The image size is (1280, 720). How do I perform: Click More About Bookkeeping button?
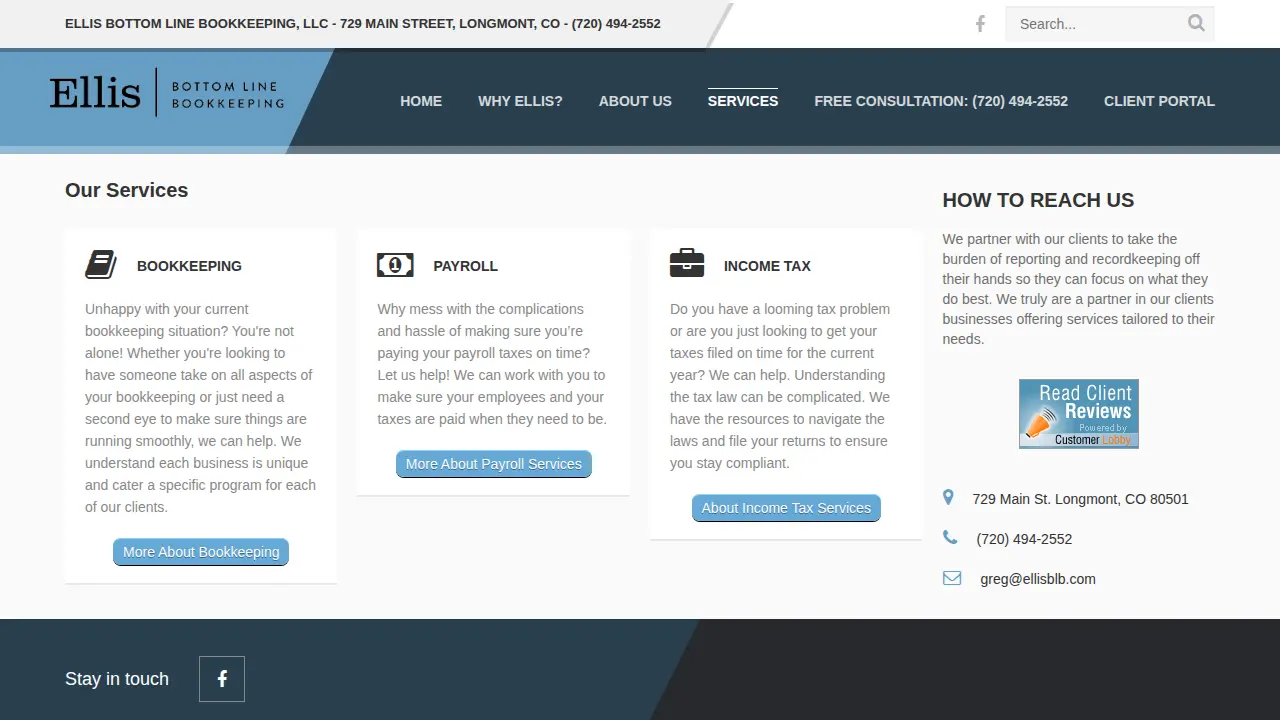point(201,552)
